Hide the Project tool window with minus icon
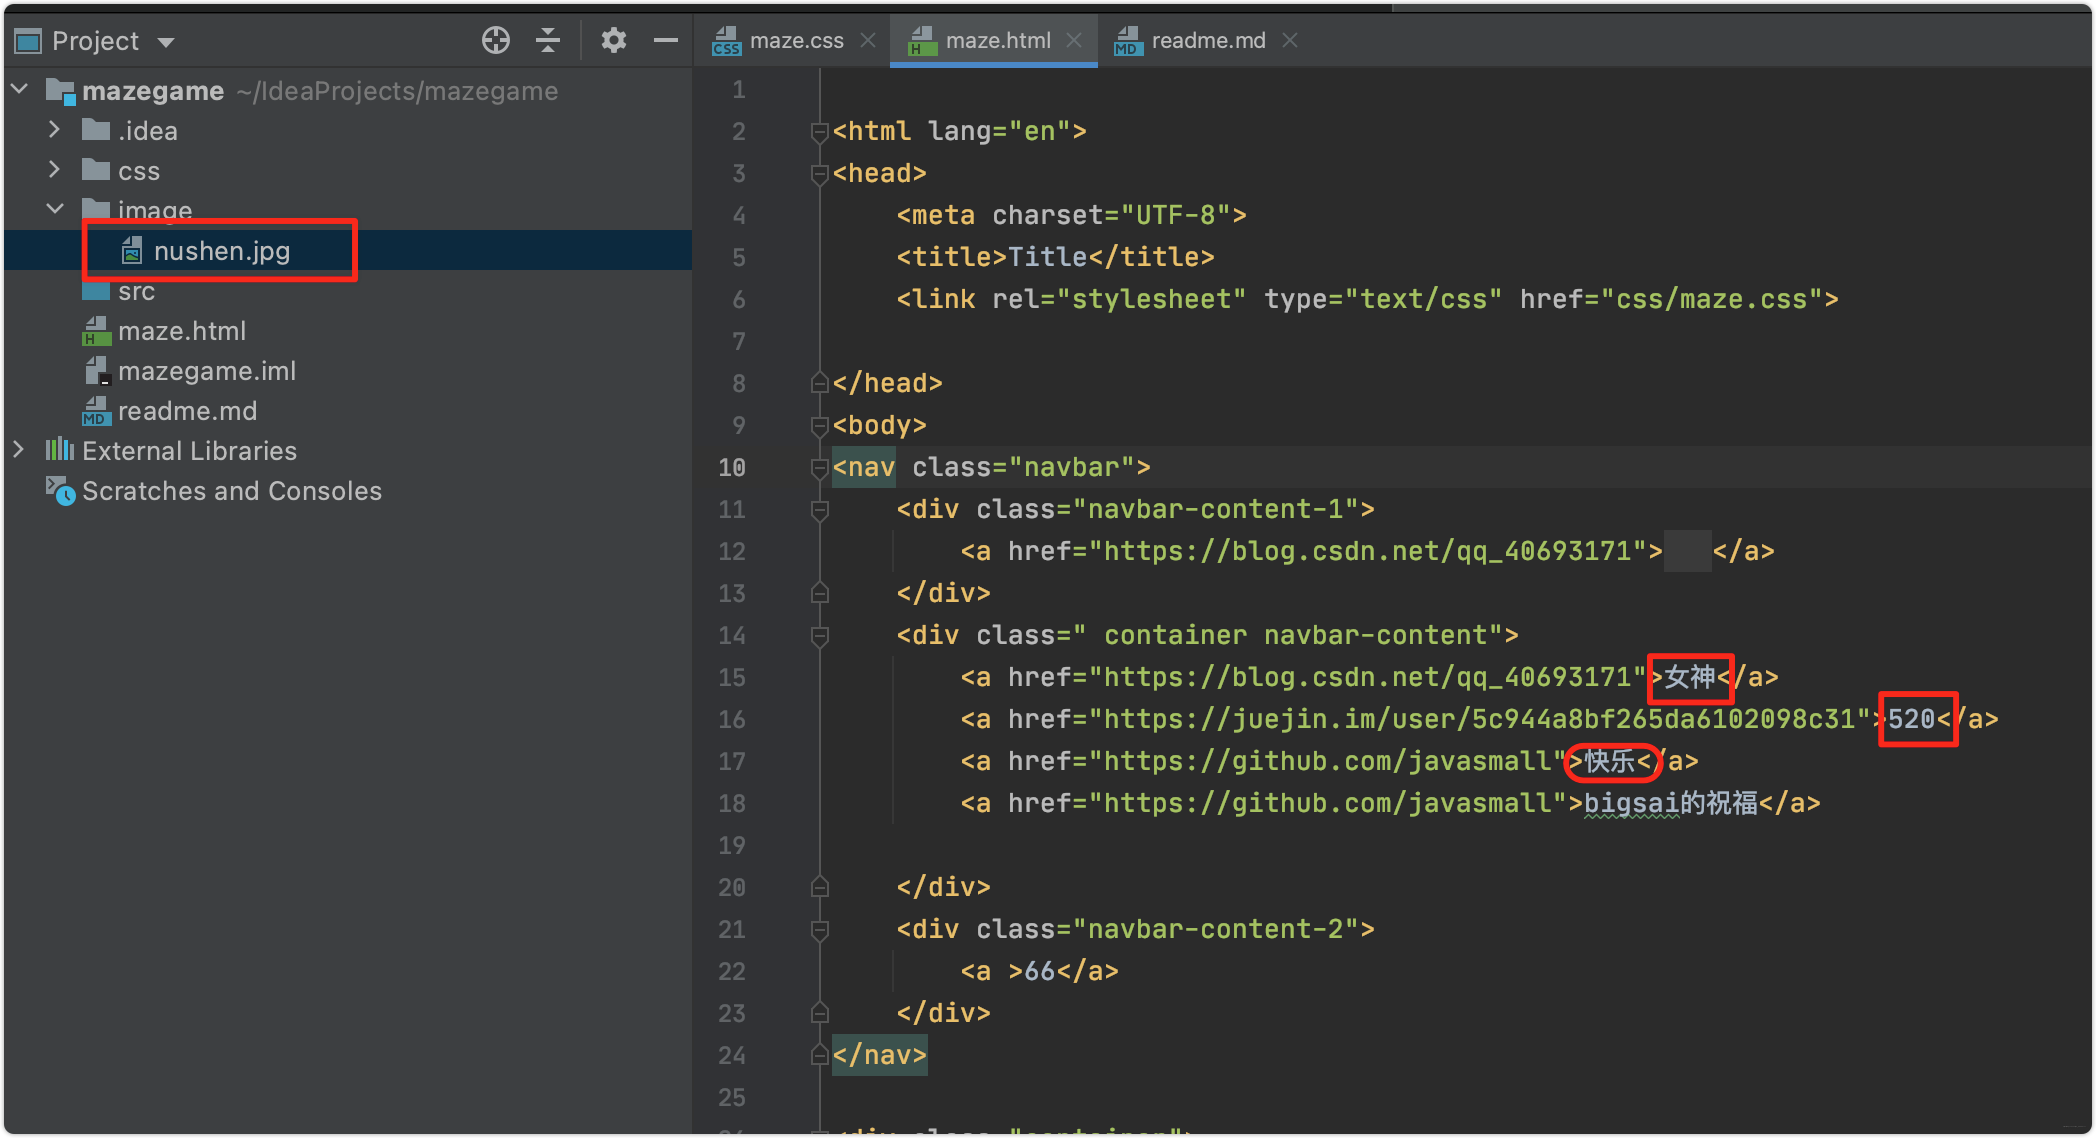Screen dimensions: 2096x1138 665,40
